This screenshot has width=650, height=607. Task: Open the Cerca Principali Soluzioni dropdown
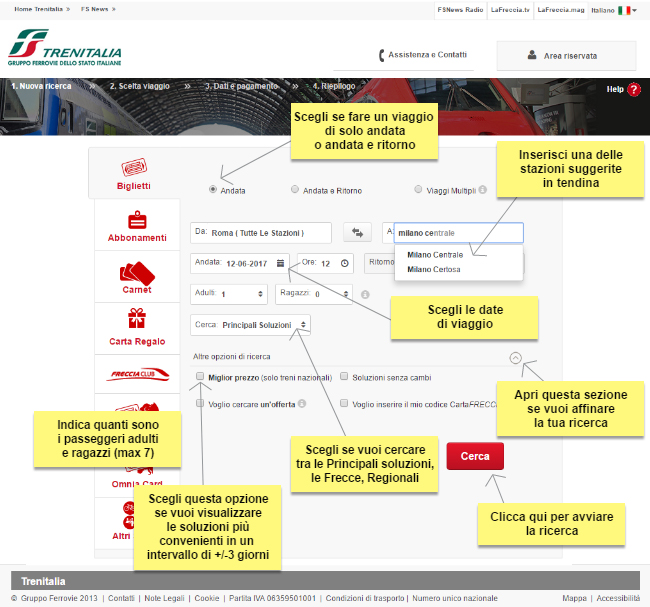pyautogui.click(x=250, y=324)
